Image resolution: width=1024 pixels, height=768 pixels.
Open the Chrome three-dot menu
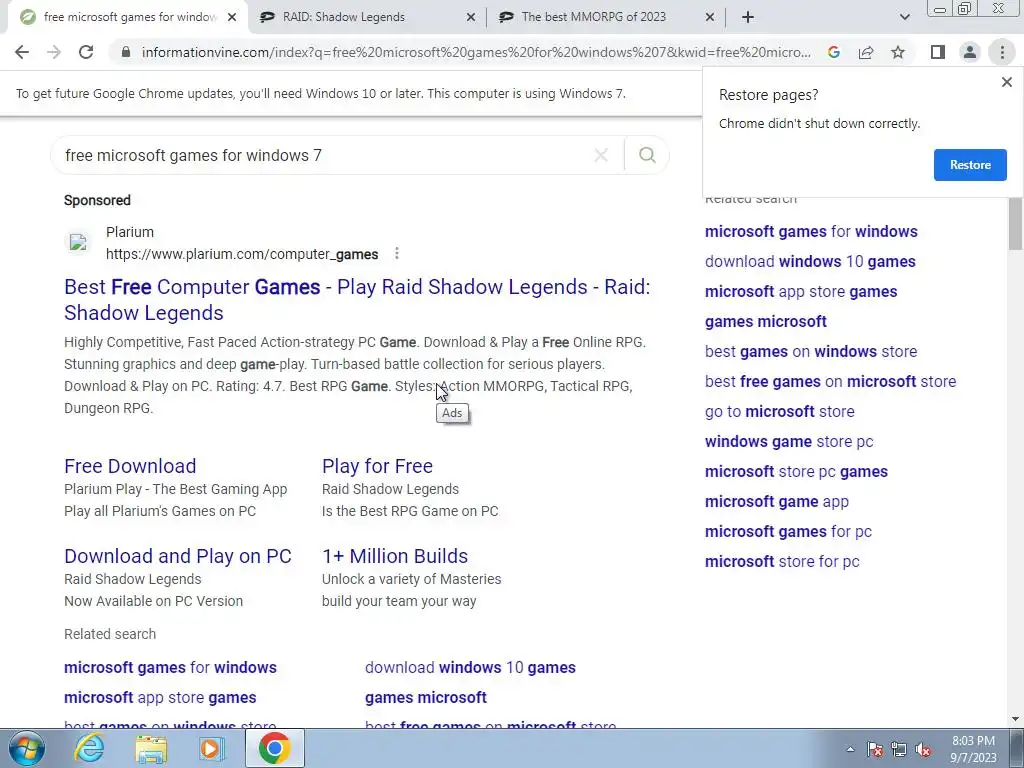click(1002, 52)
